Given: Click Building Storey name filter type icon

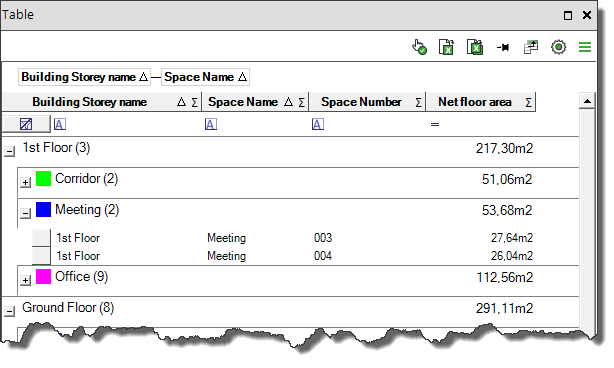Looking at the screenshot, I should click(x=60, y=124).
